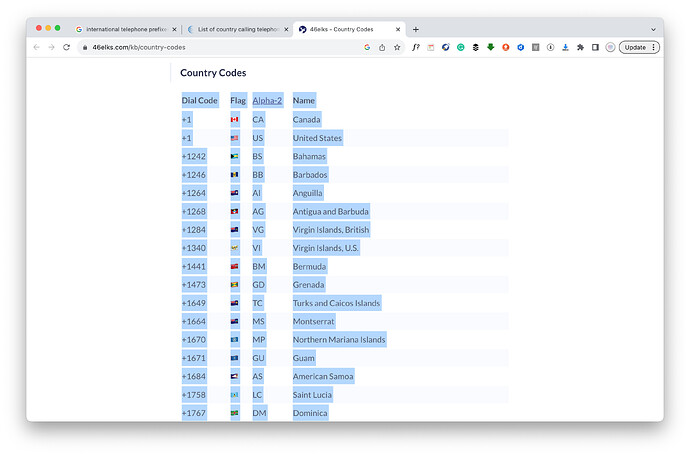The image size is (690, 456).
Task: Switch to List of country calling tab
Action: click(x=237, y=29)
